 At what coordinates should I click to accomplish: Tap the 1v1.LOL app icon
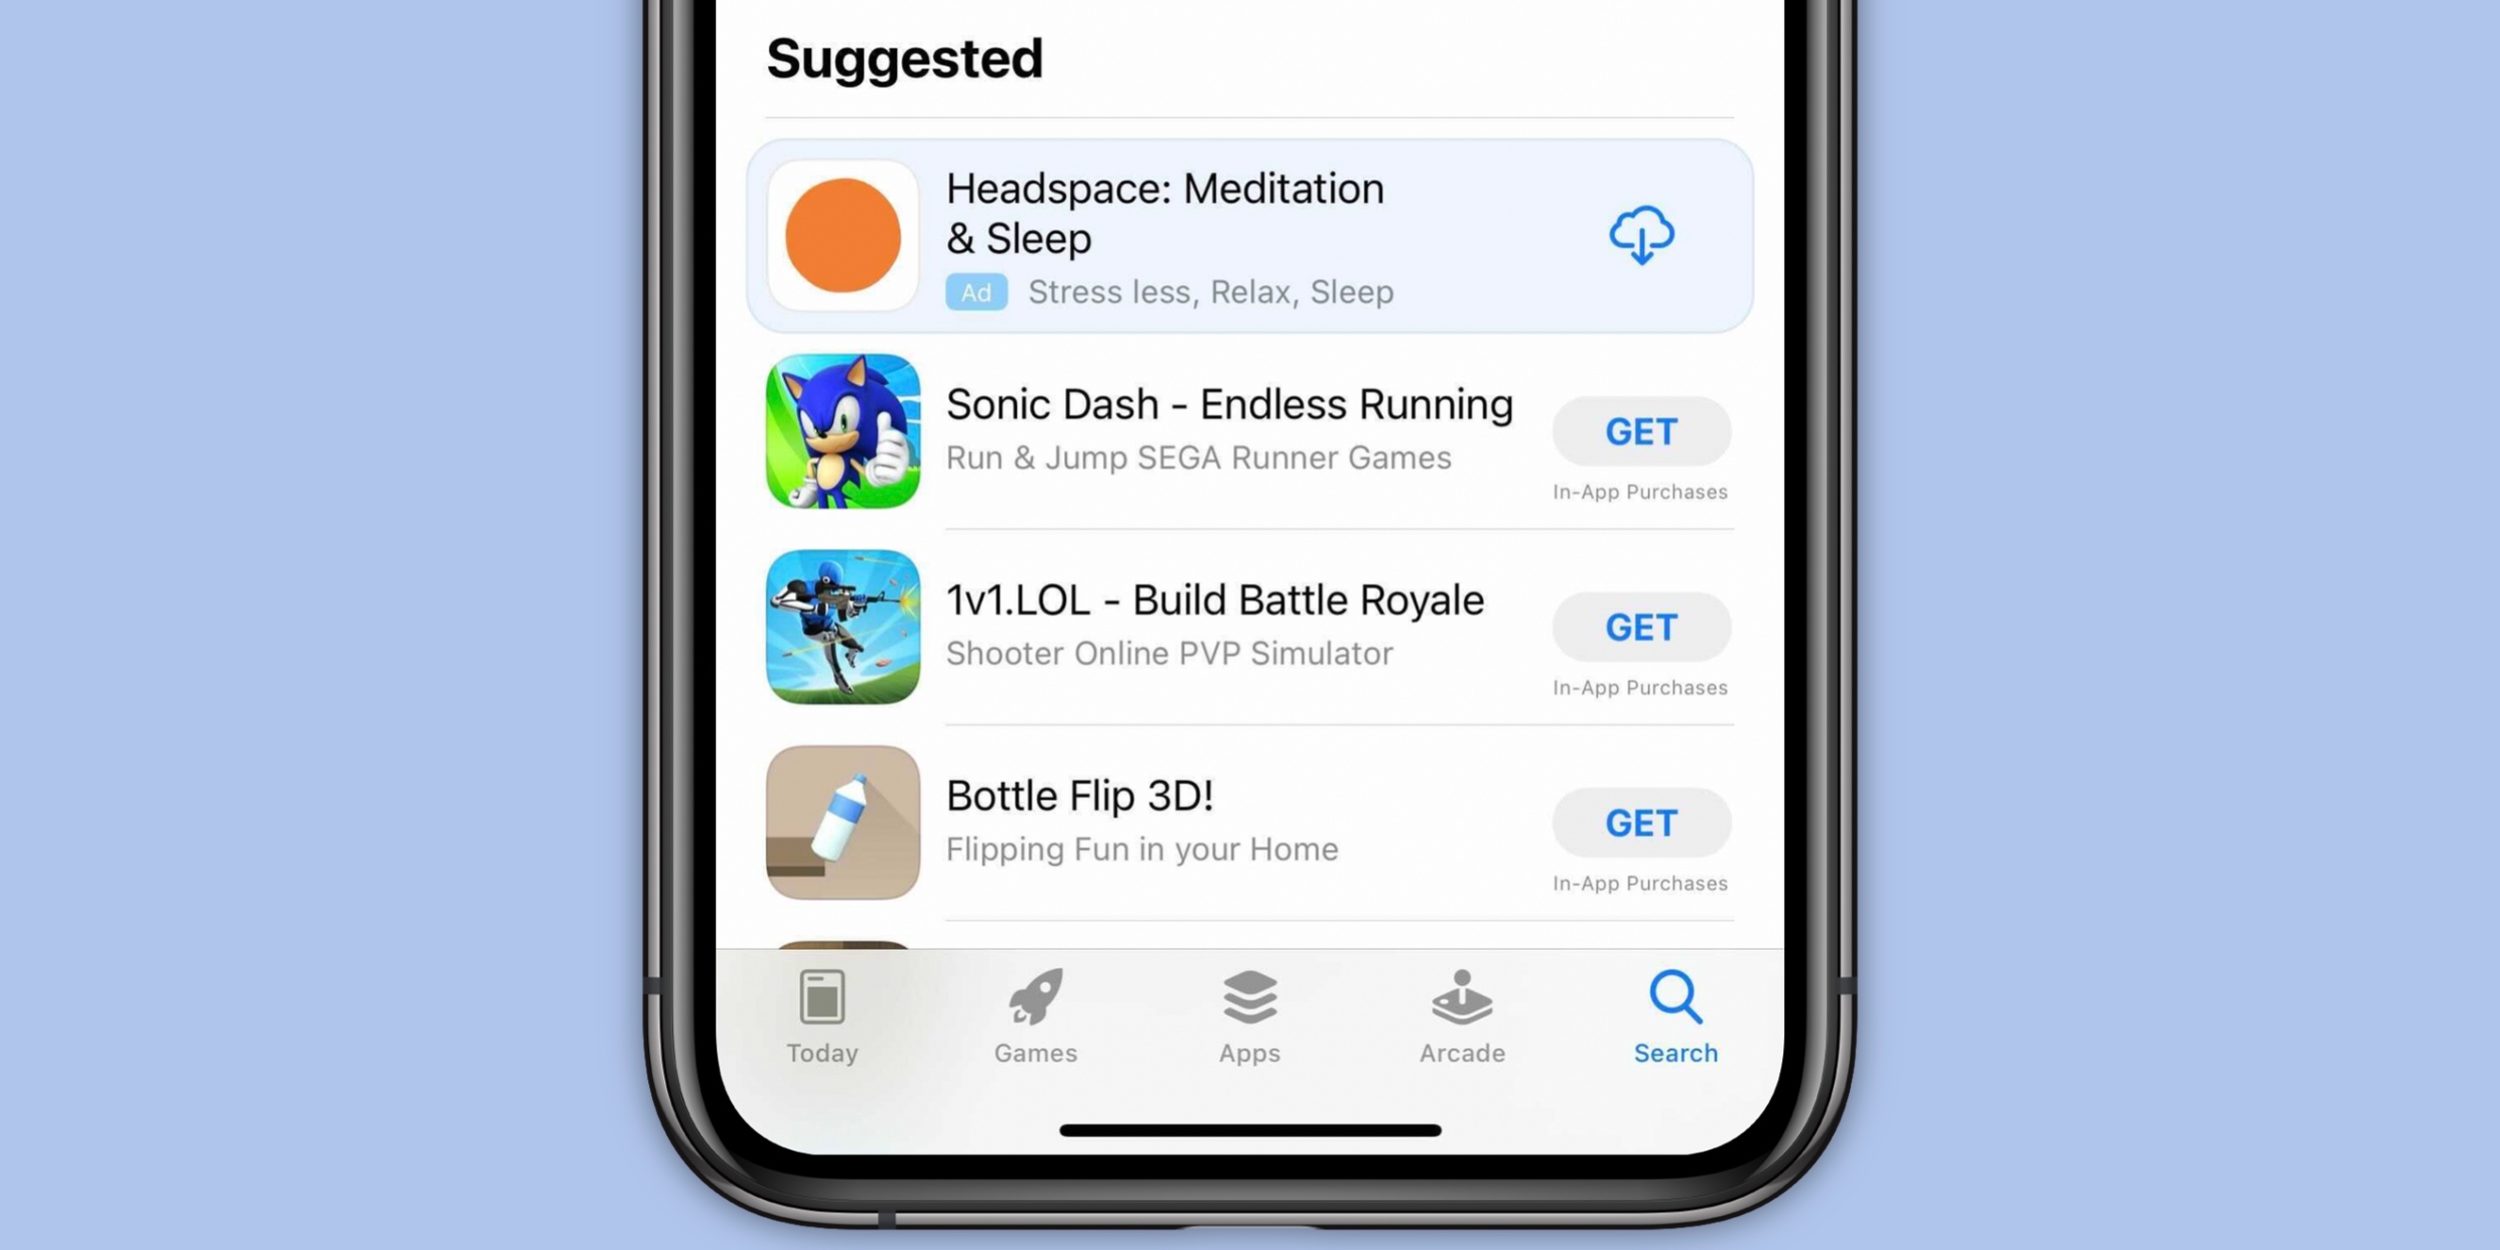pyautogui.click(x=842, y=627)
